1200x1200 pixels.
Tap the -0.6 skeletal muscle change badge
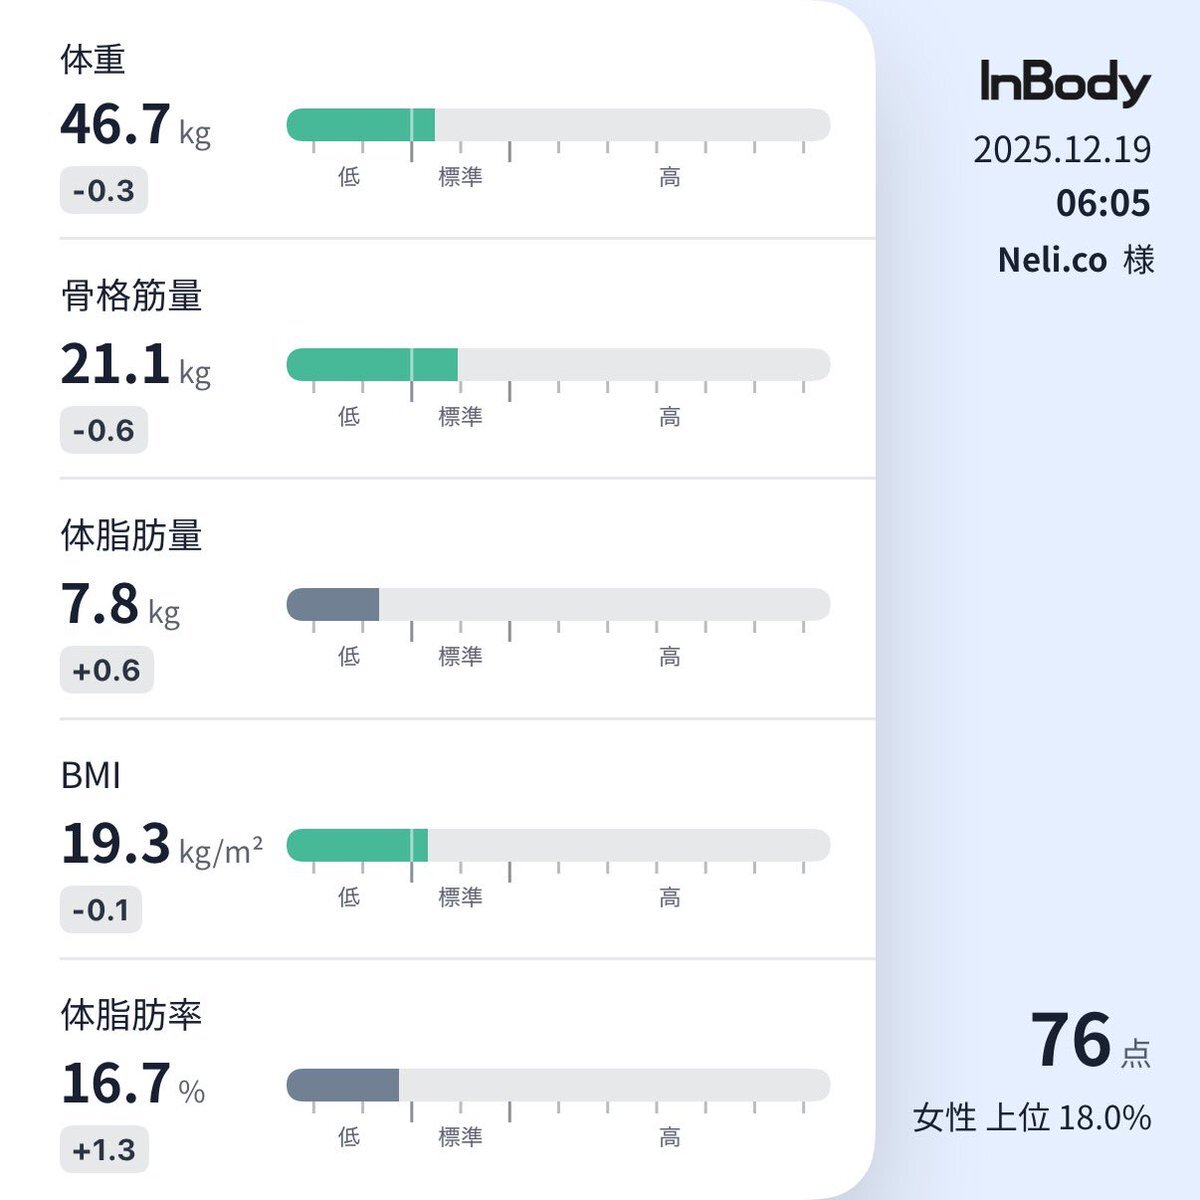[x=104, y=431]
